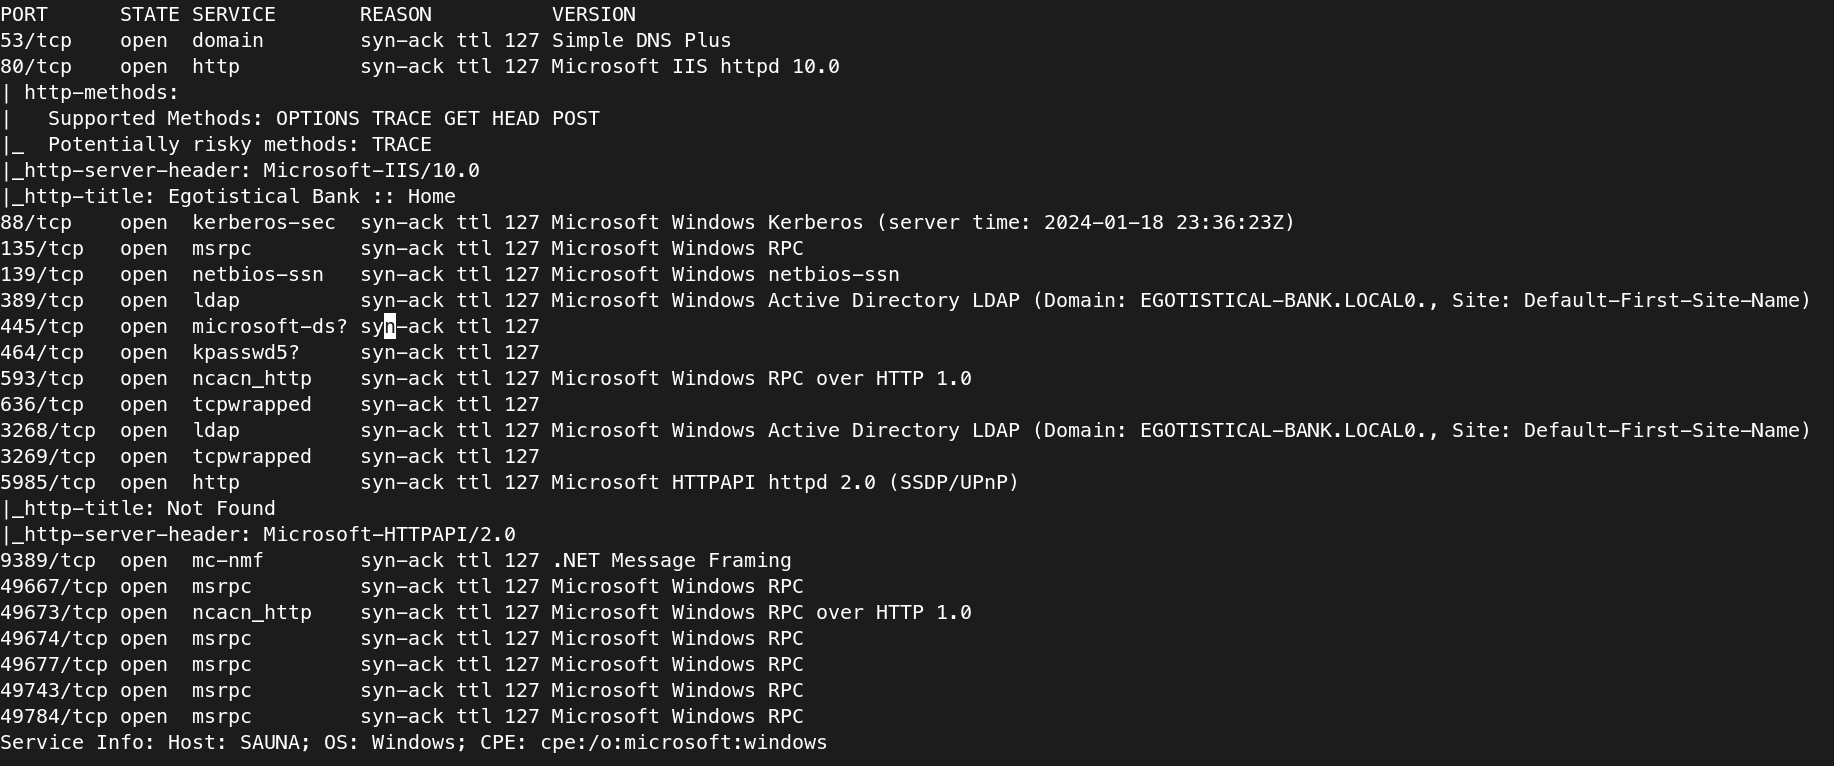This screenshot has width=1834, height=766.
Task: Click 'Microsoft HTTPAPI httpd 2.0 (SSDP/UPnP)' text
Action: point(785,483)
